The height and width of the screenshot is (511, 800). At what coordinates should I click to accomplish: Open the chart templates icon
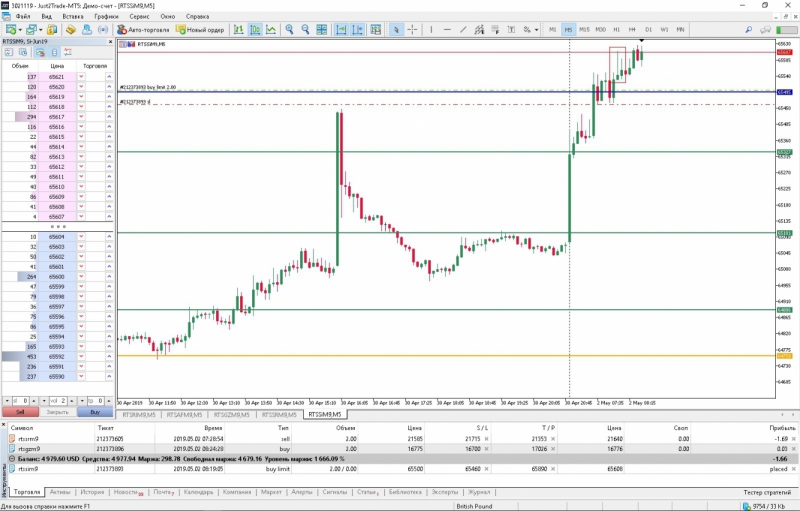(x=376, y=30)
